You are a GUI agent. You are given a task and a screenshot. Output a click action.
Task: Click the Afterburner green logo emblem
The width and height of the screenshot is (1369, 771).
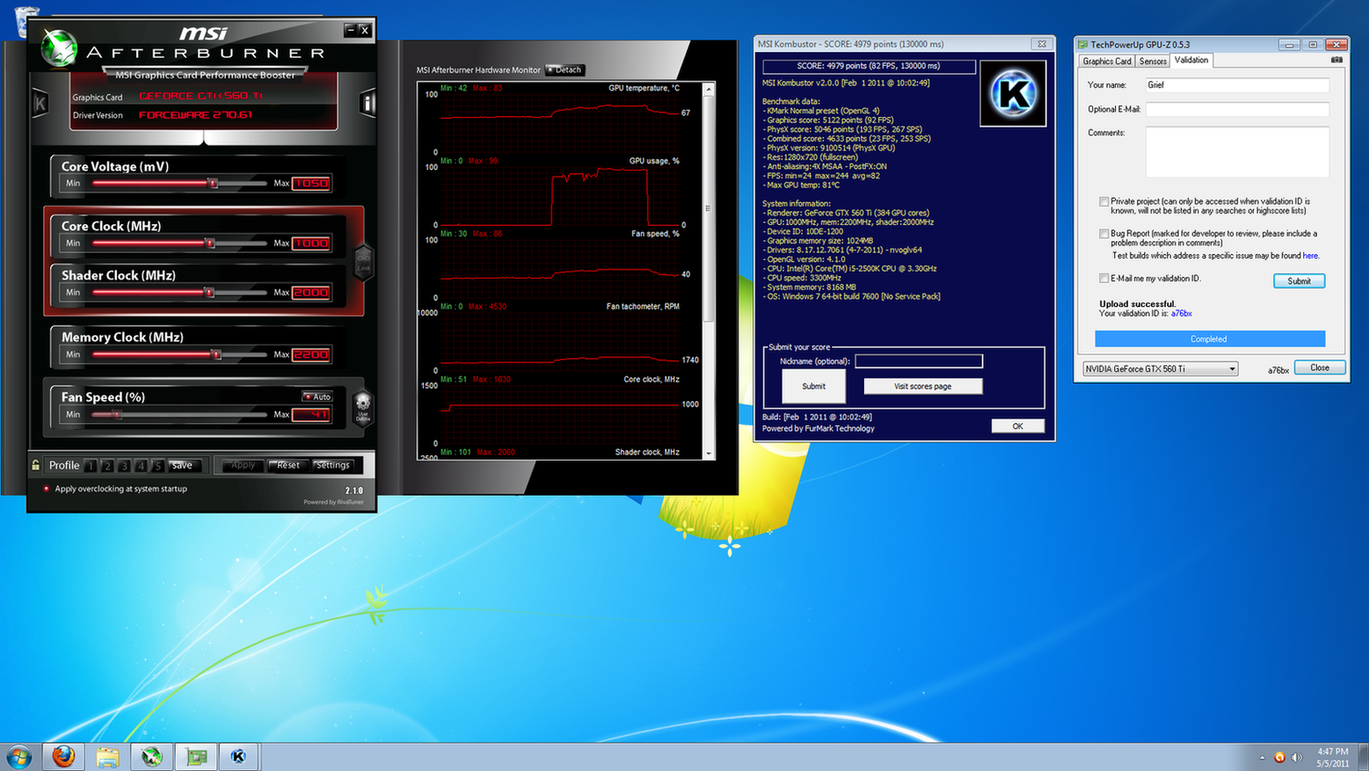coord(59,47)
